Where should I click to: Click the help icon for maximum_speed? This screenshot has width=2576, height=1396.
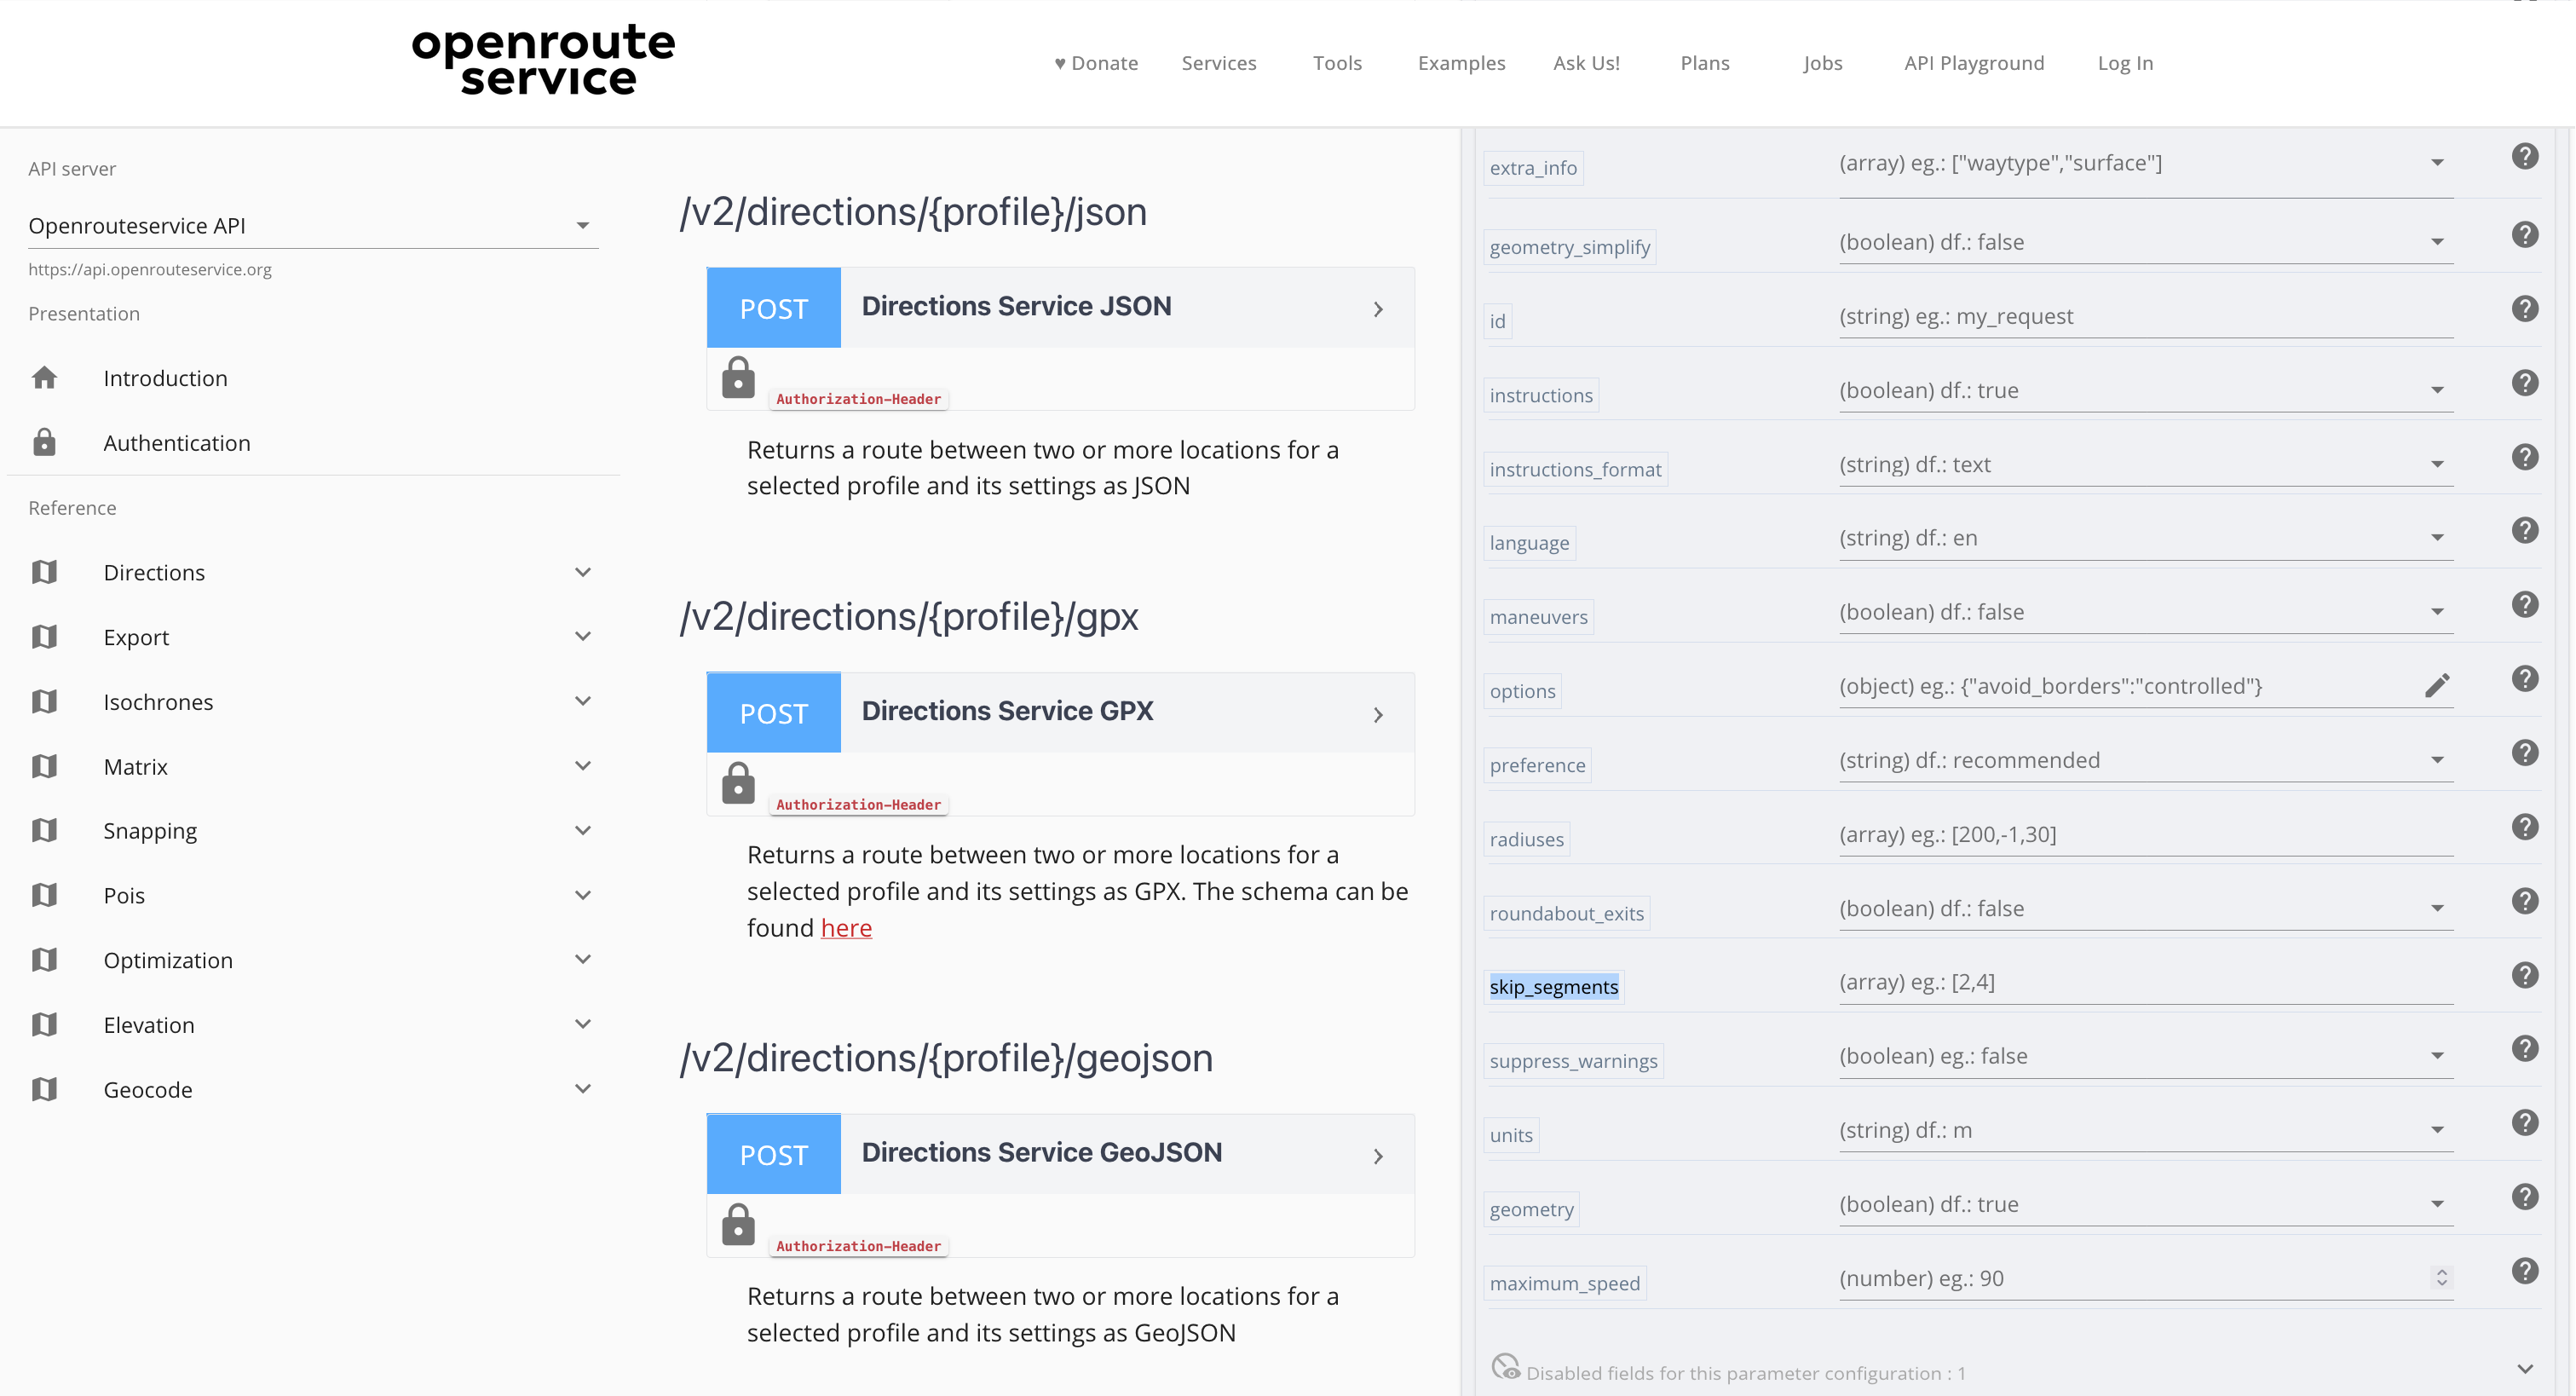[2524, 1271]
